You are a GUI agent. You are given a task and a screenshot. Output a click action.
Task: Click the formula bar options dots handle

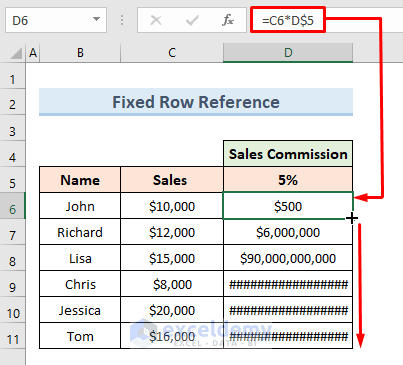[122, 20]
